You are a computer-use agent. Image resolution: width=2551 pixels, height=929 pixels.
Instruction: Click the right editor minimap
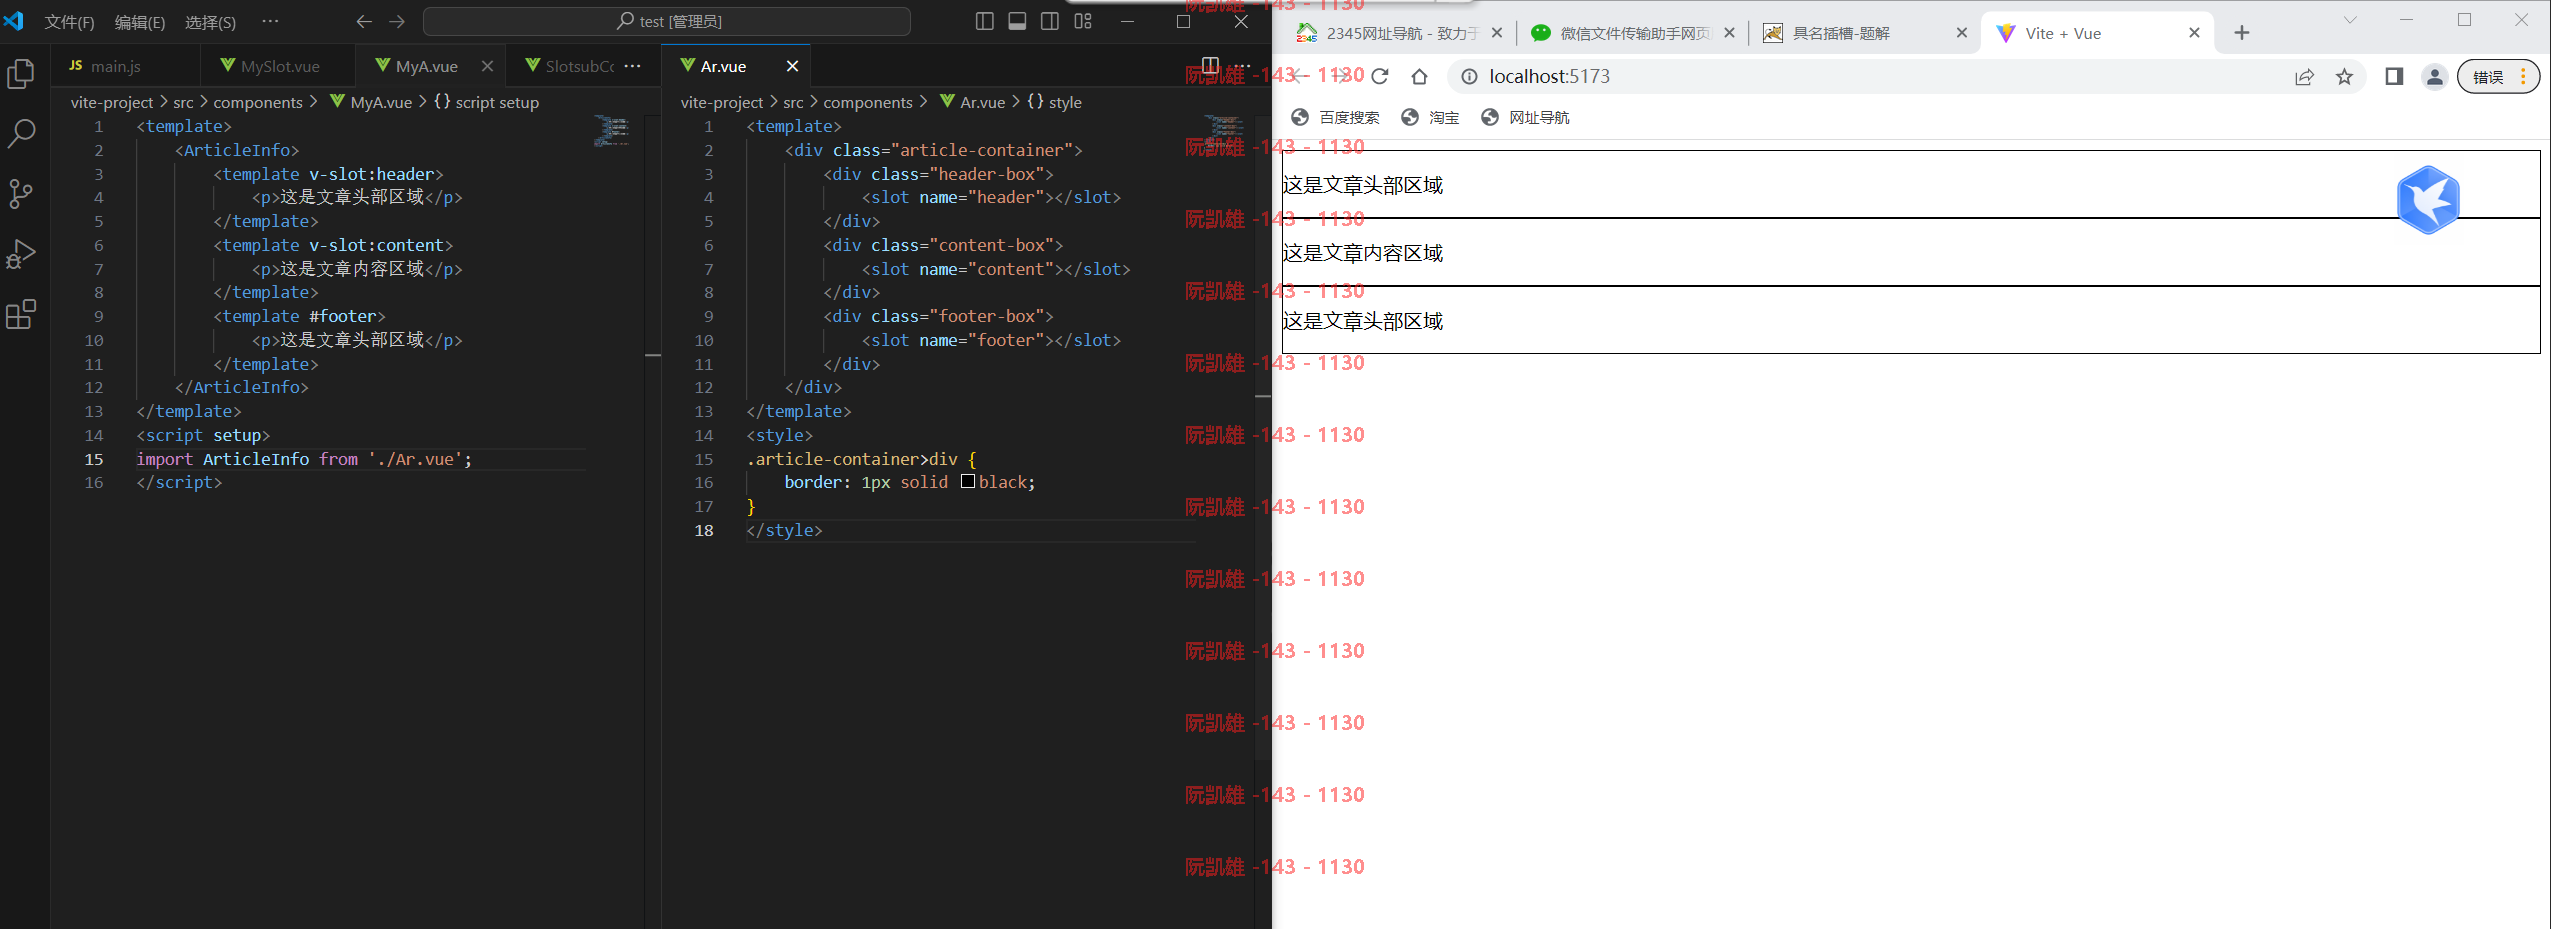[x=1224, y=131]
